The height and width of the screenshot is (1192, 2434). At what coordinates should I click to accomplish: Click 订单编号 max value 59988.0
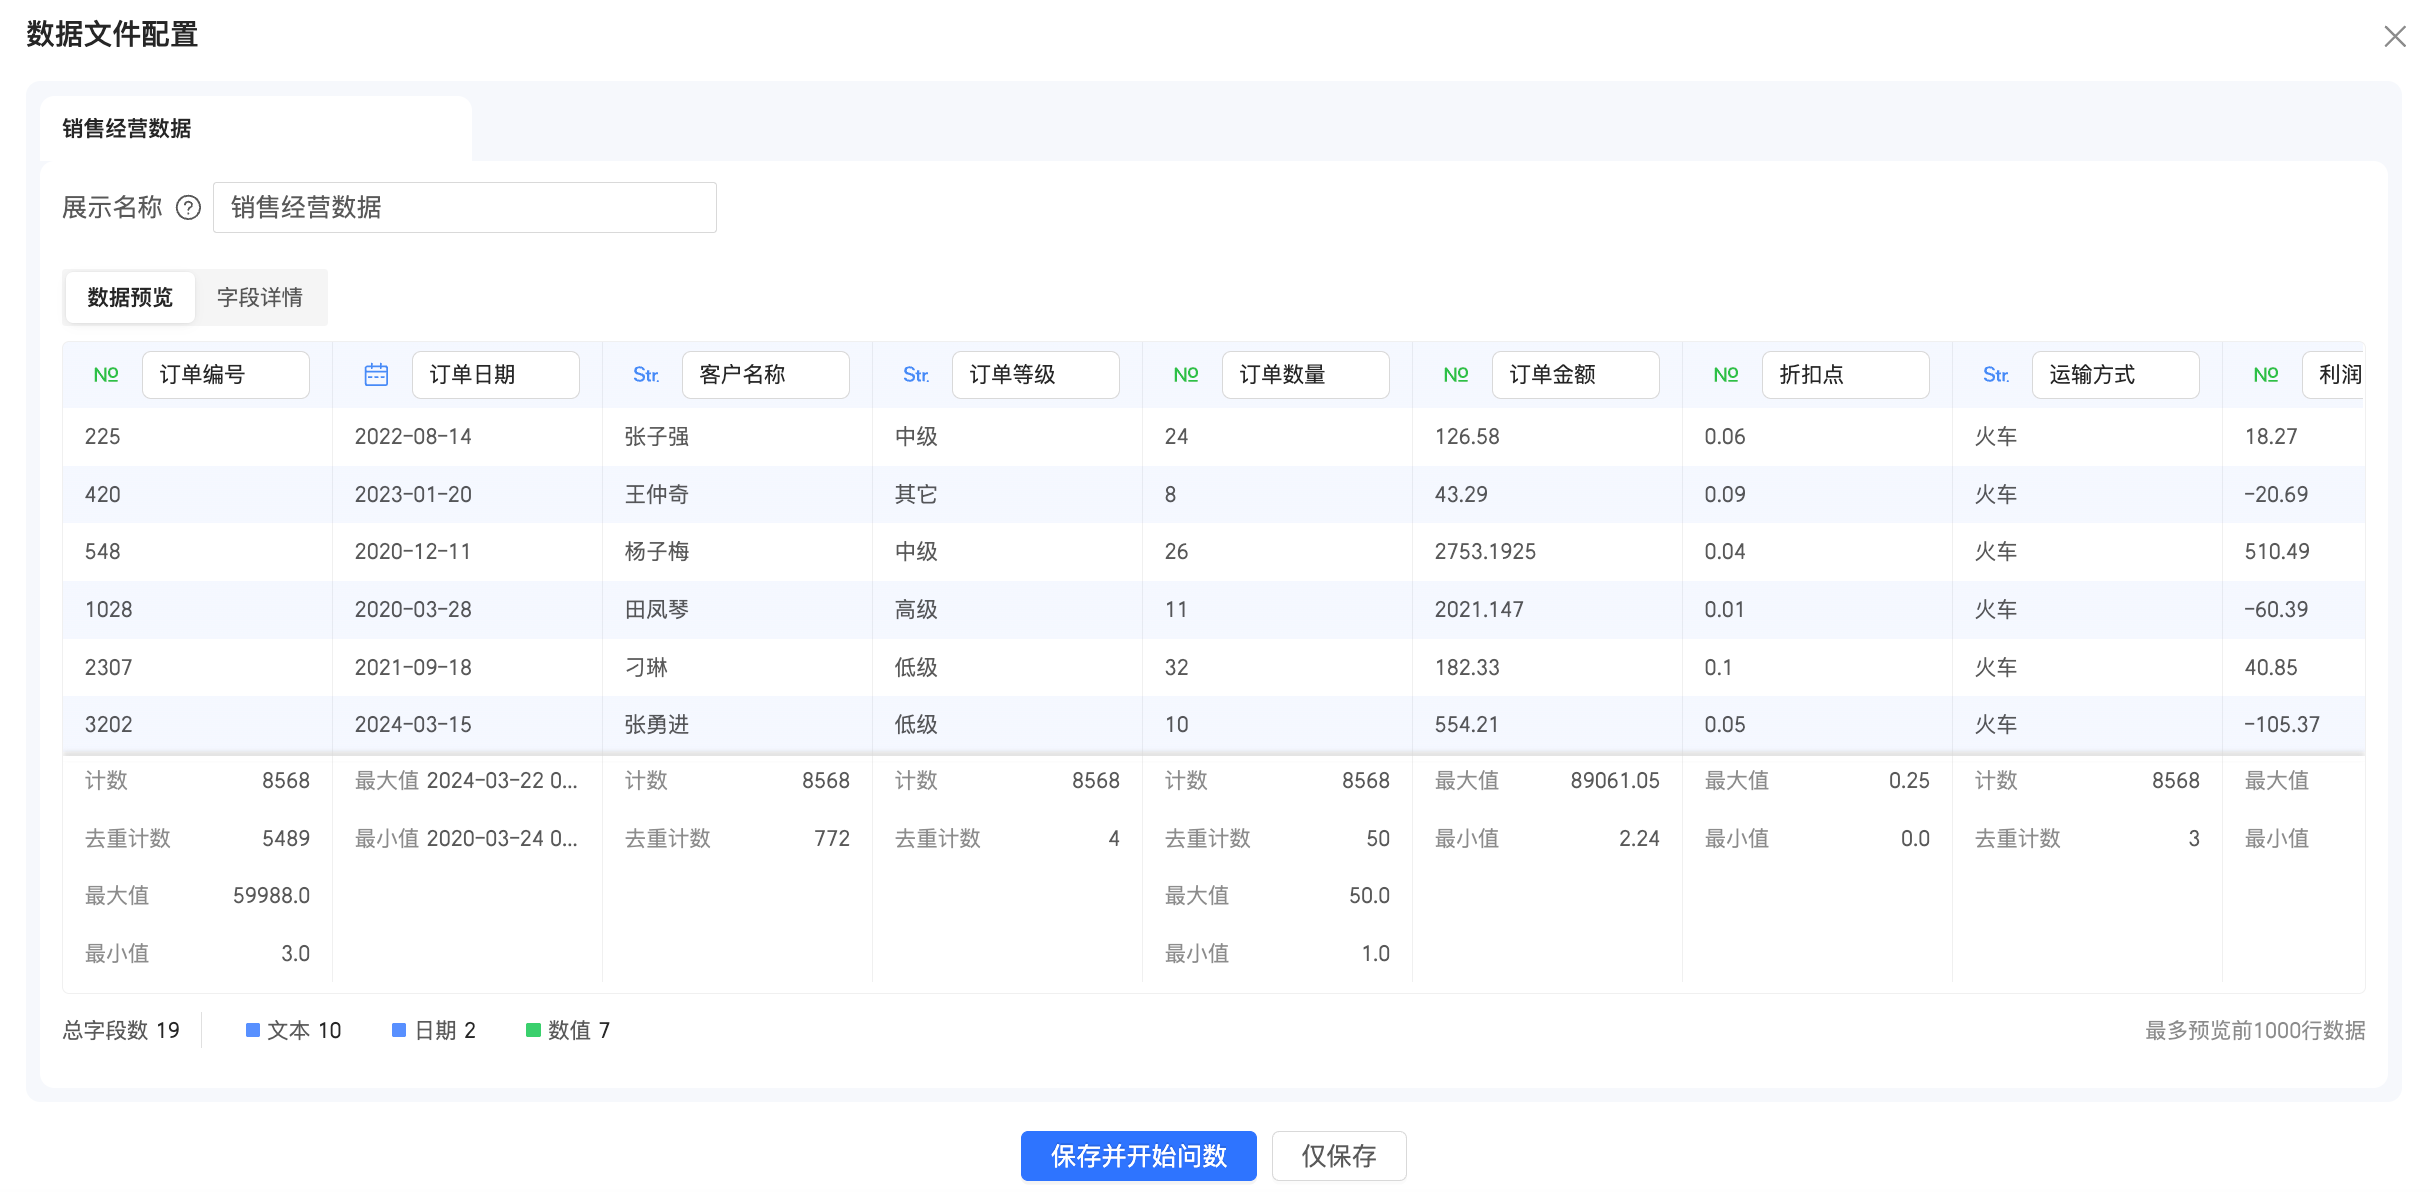(x=271, y=896)
